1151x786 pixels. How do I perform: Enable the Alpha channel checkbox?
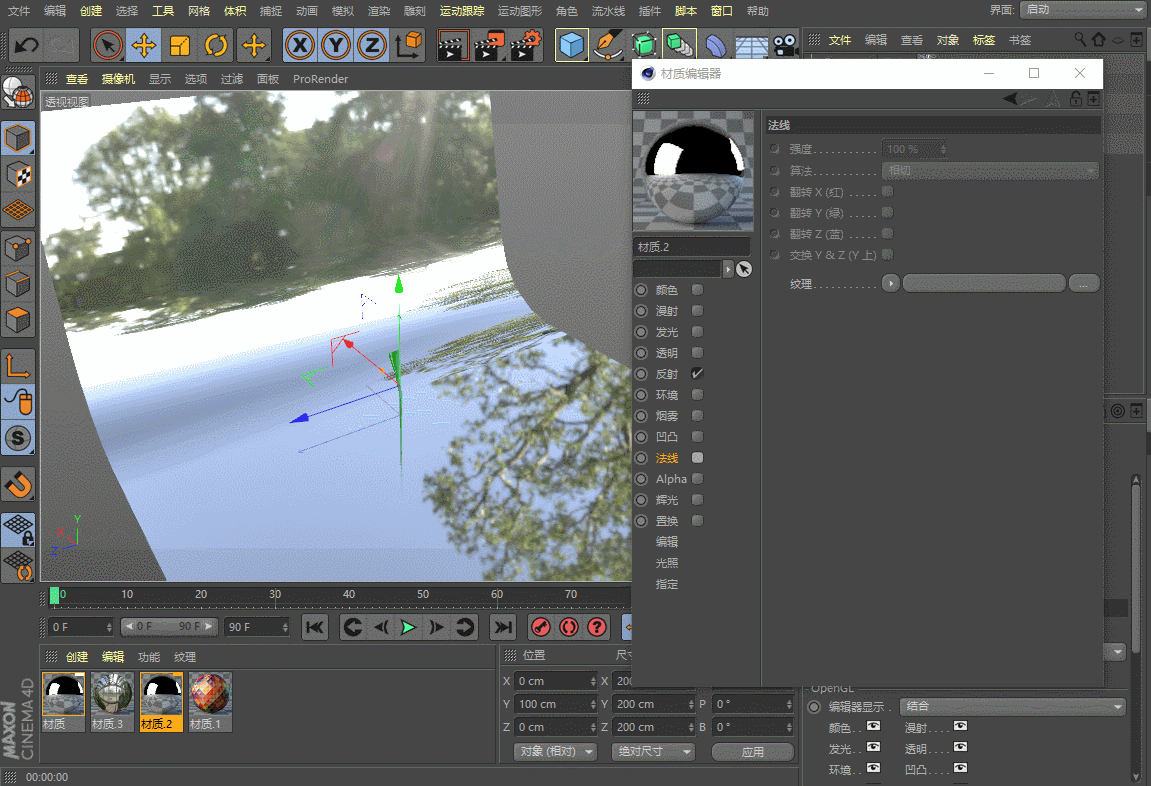pos(697,478)
